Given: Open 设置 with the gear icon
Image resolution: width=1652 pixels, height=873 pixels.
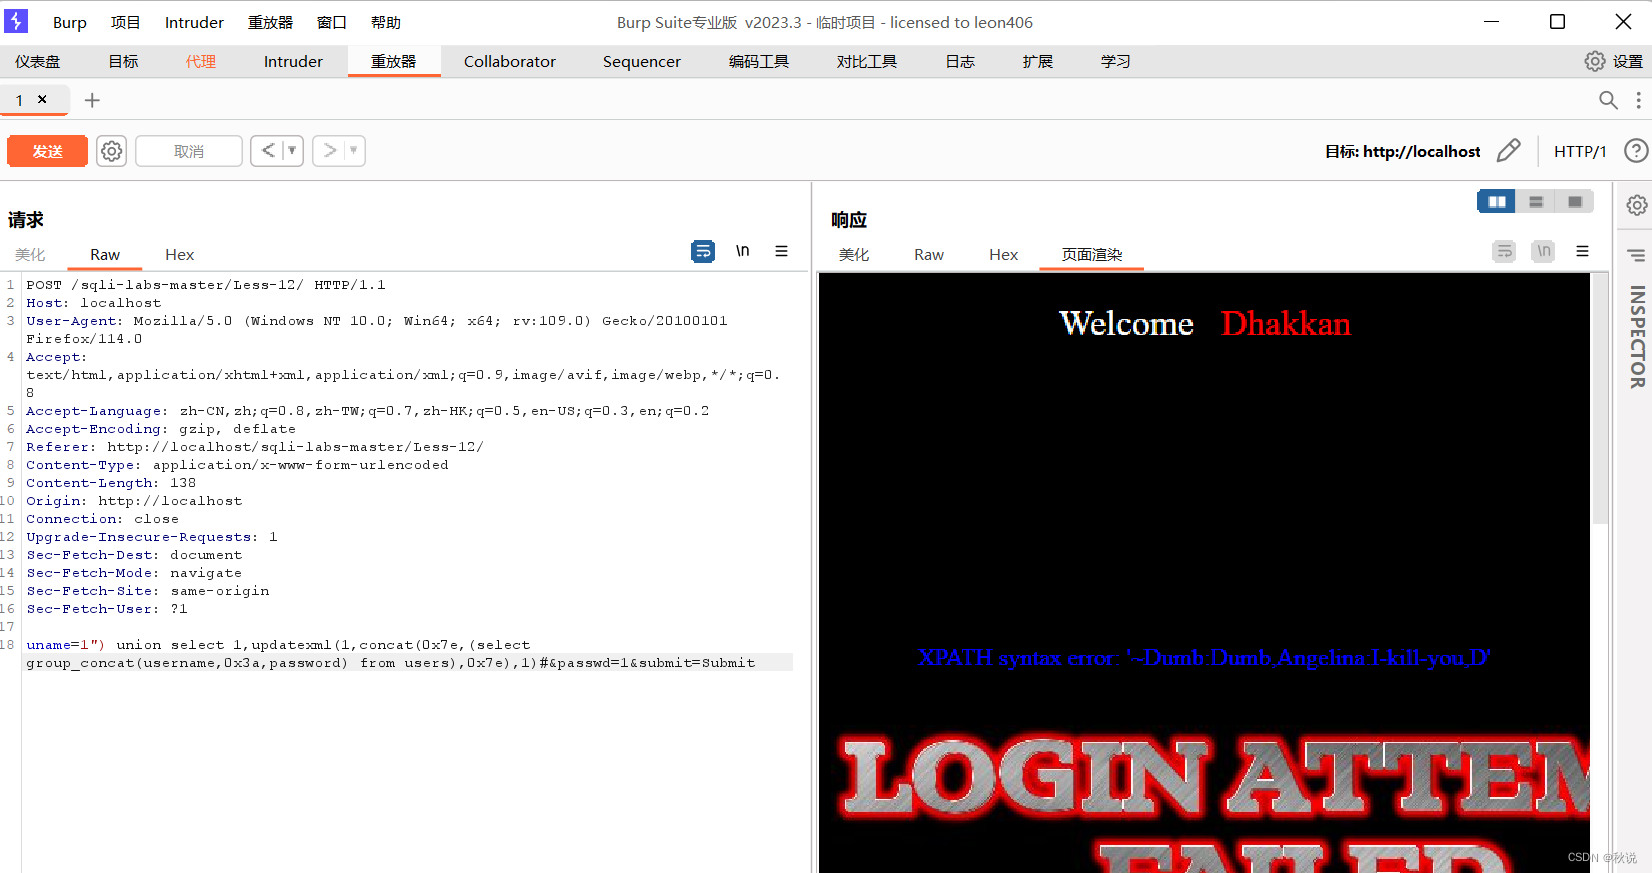Looking at the screenshot, I should 1613,61.
